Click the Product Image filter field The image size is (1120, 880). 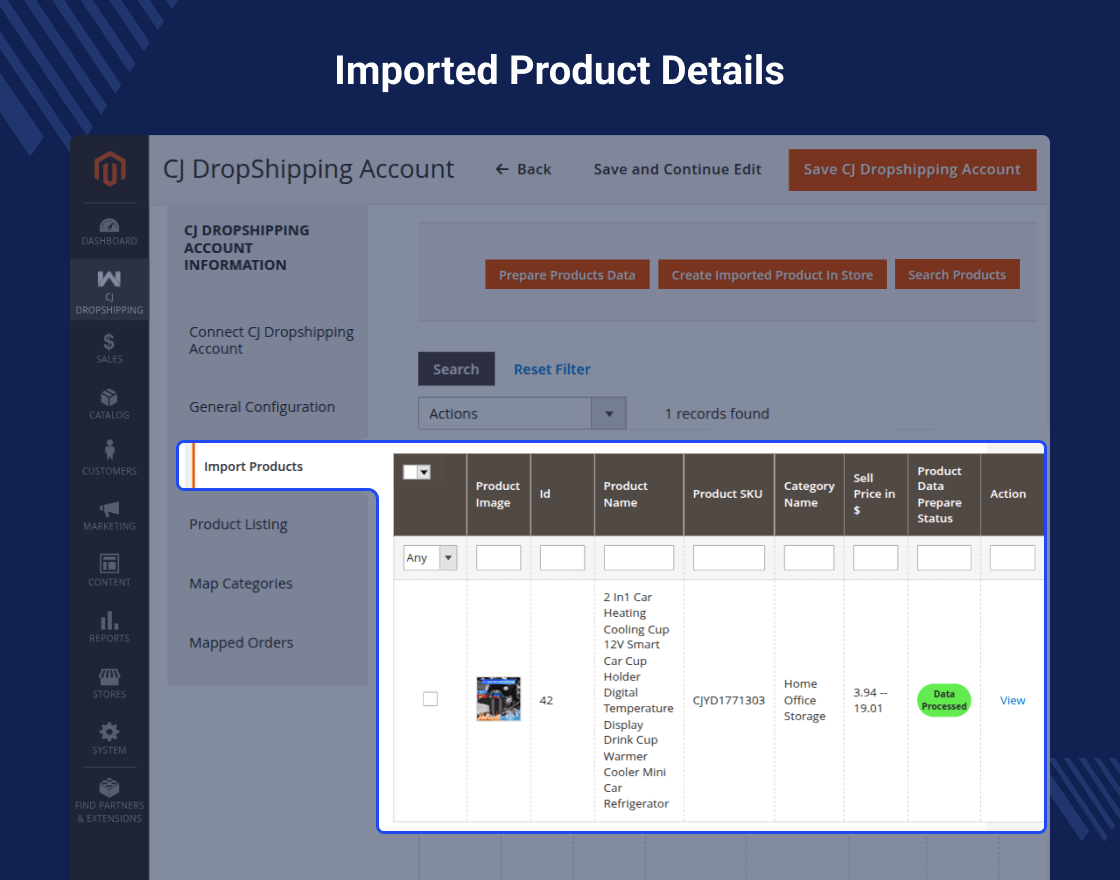[x=499, y=558]
